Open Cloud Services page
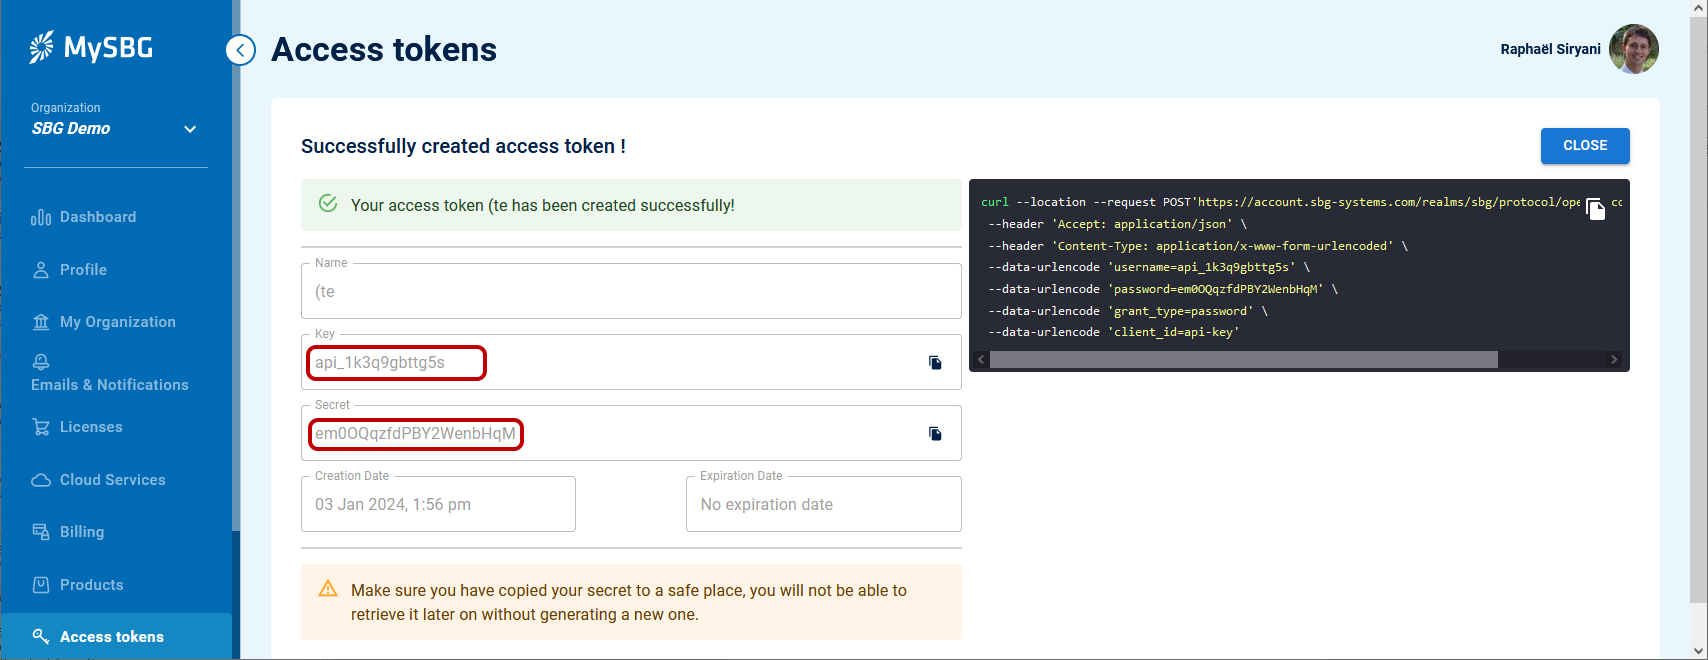Screen dimensions: 1708x660 tap(112, 480)
